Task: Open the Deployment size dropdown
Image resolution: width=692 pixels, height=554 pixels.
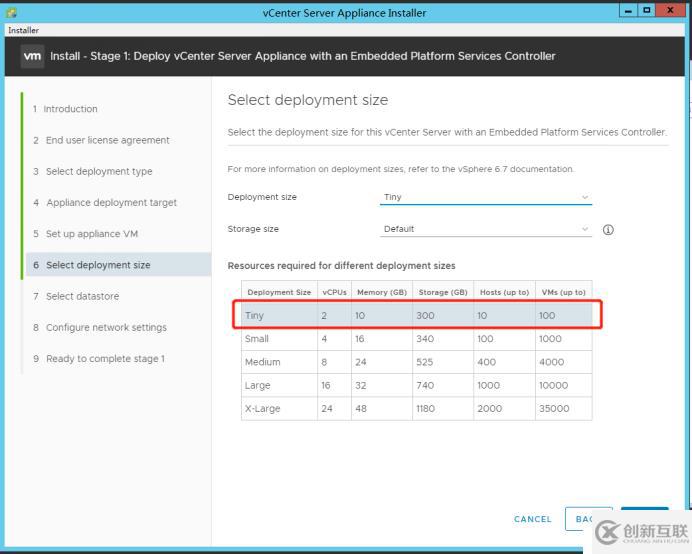Action: [x=485, y=197]
